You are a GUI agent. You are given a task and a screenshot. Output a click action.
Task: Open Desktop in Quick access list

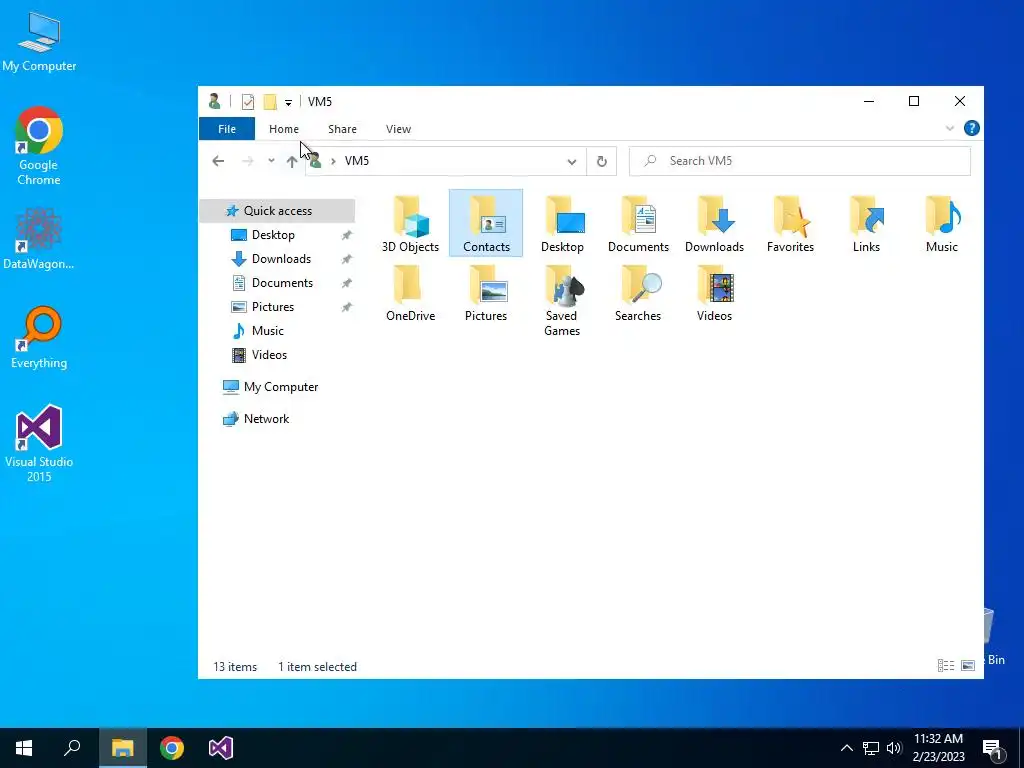tap(273, 235)
